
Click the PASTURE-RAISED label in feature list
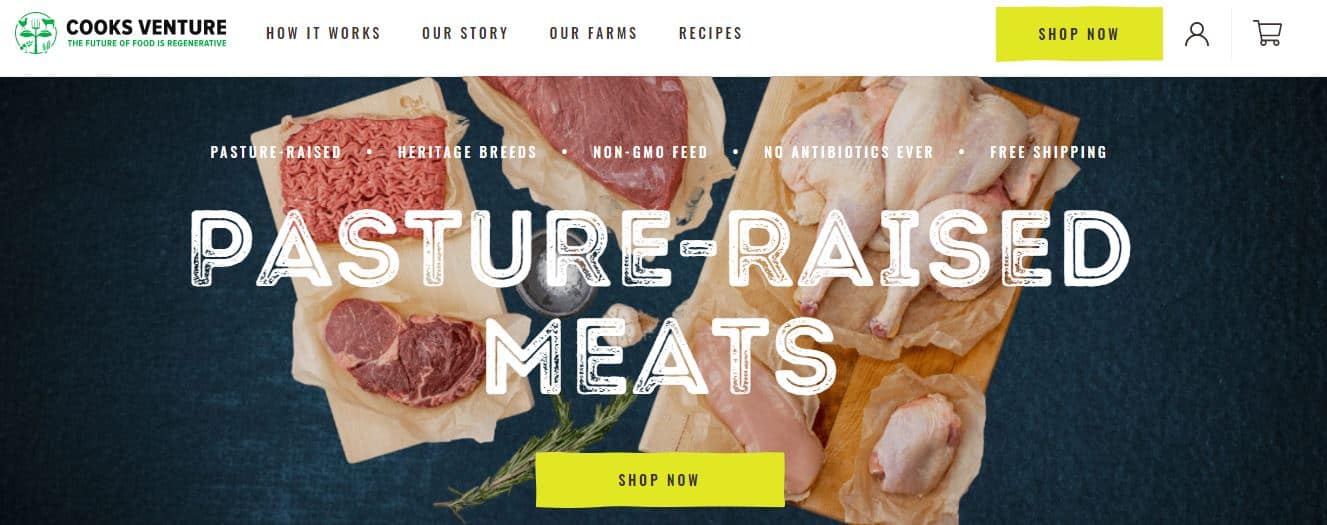click(276, 152)
